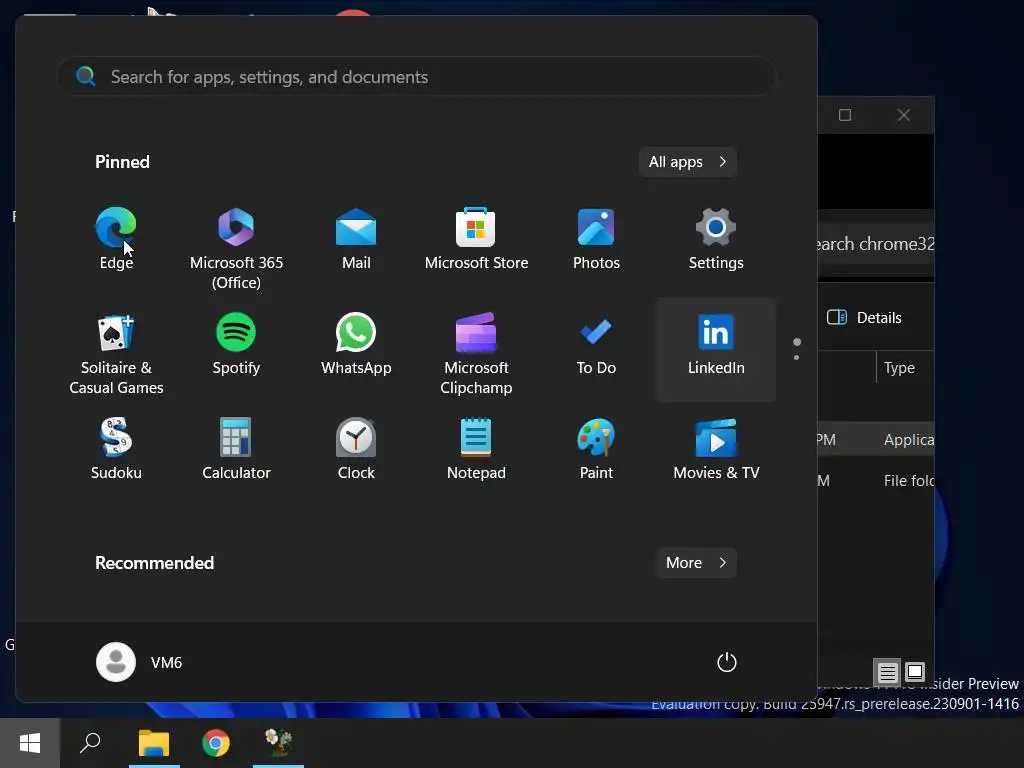
Task: Click the power button in Start menu
Action: [726, 662]
